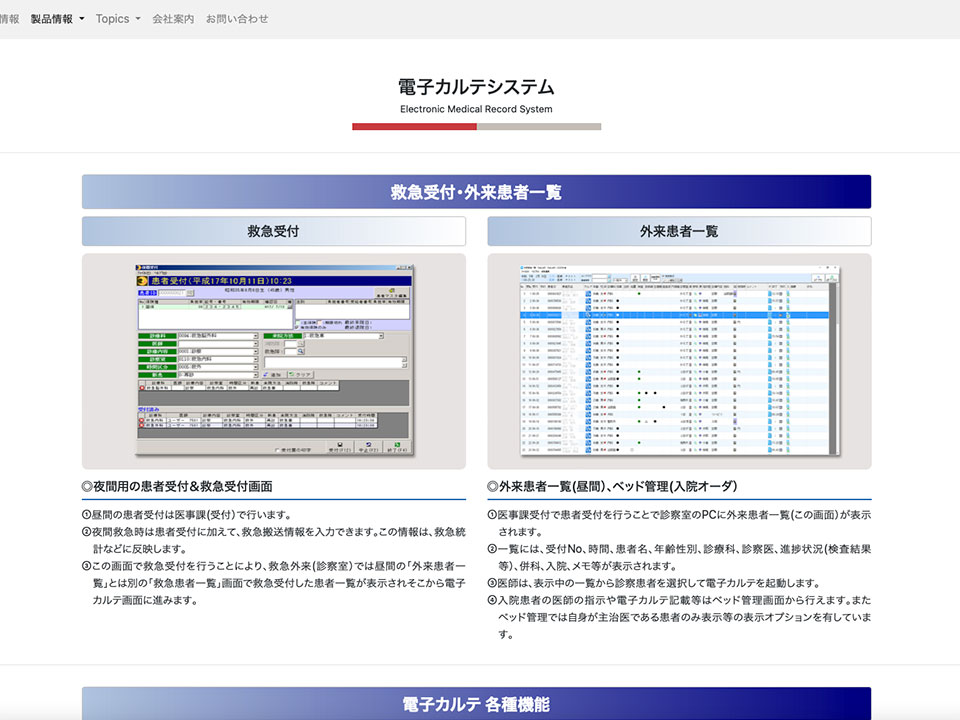
Task: Click the 診療科 dropdown arrow in reception screenshot
Action: 256,338
